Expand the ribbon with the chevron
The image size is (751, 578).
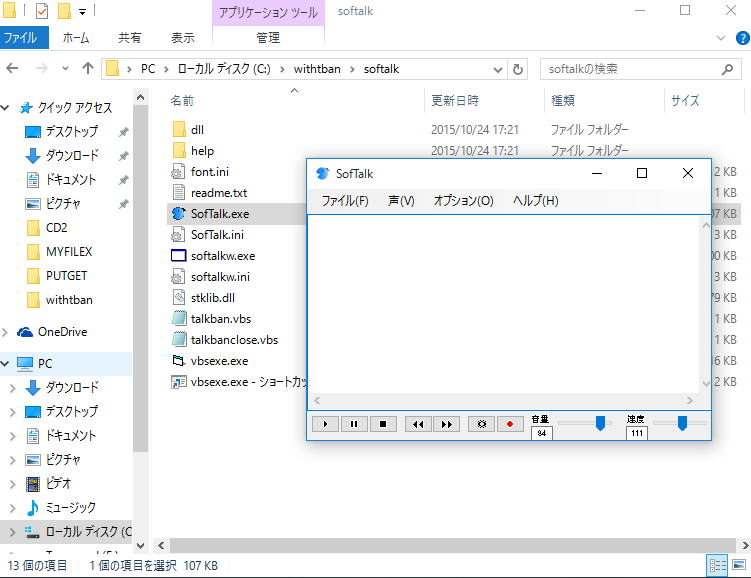pyautogui.click(x=721, y=38)
